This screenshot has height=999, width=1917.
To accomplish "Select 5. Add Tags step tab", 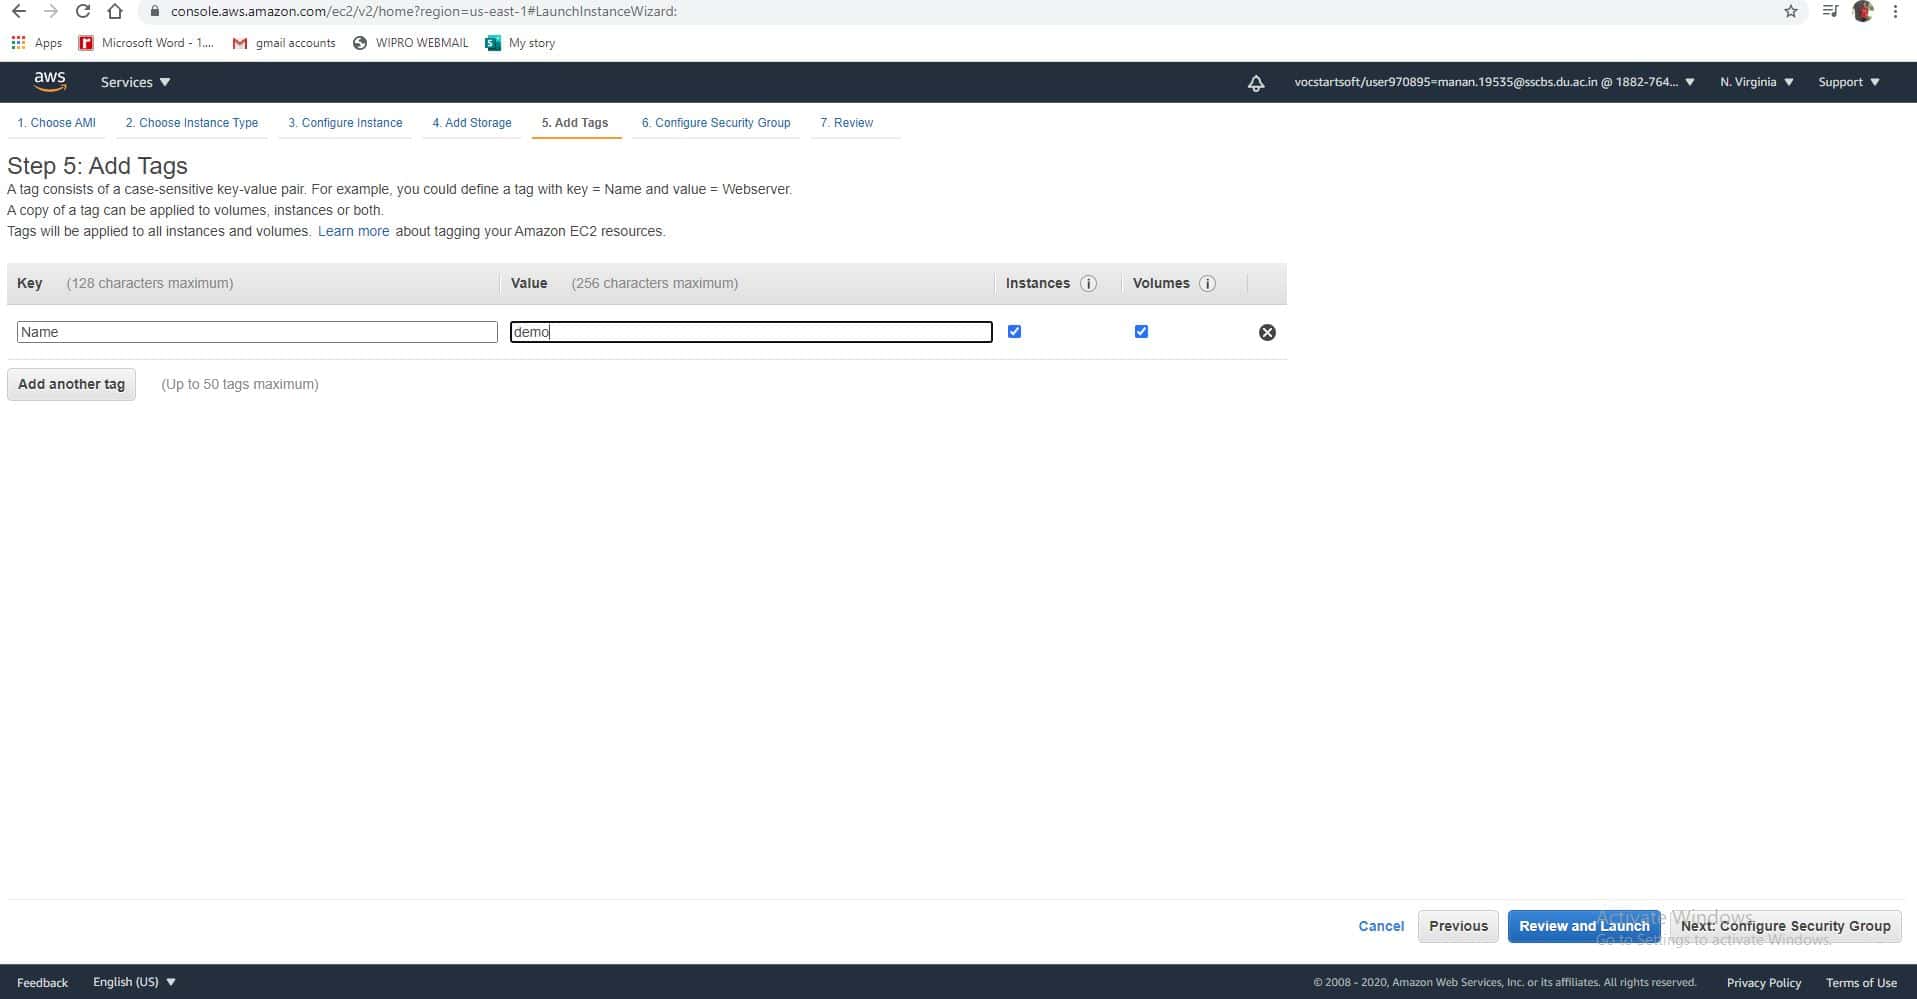I will point(575,123).
